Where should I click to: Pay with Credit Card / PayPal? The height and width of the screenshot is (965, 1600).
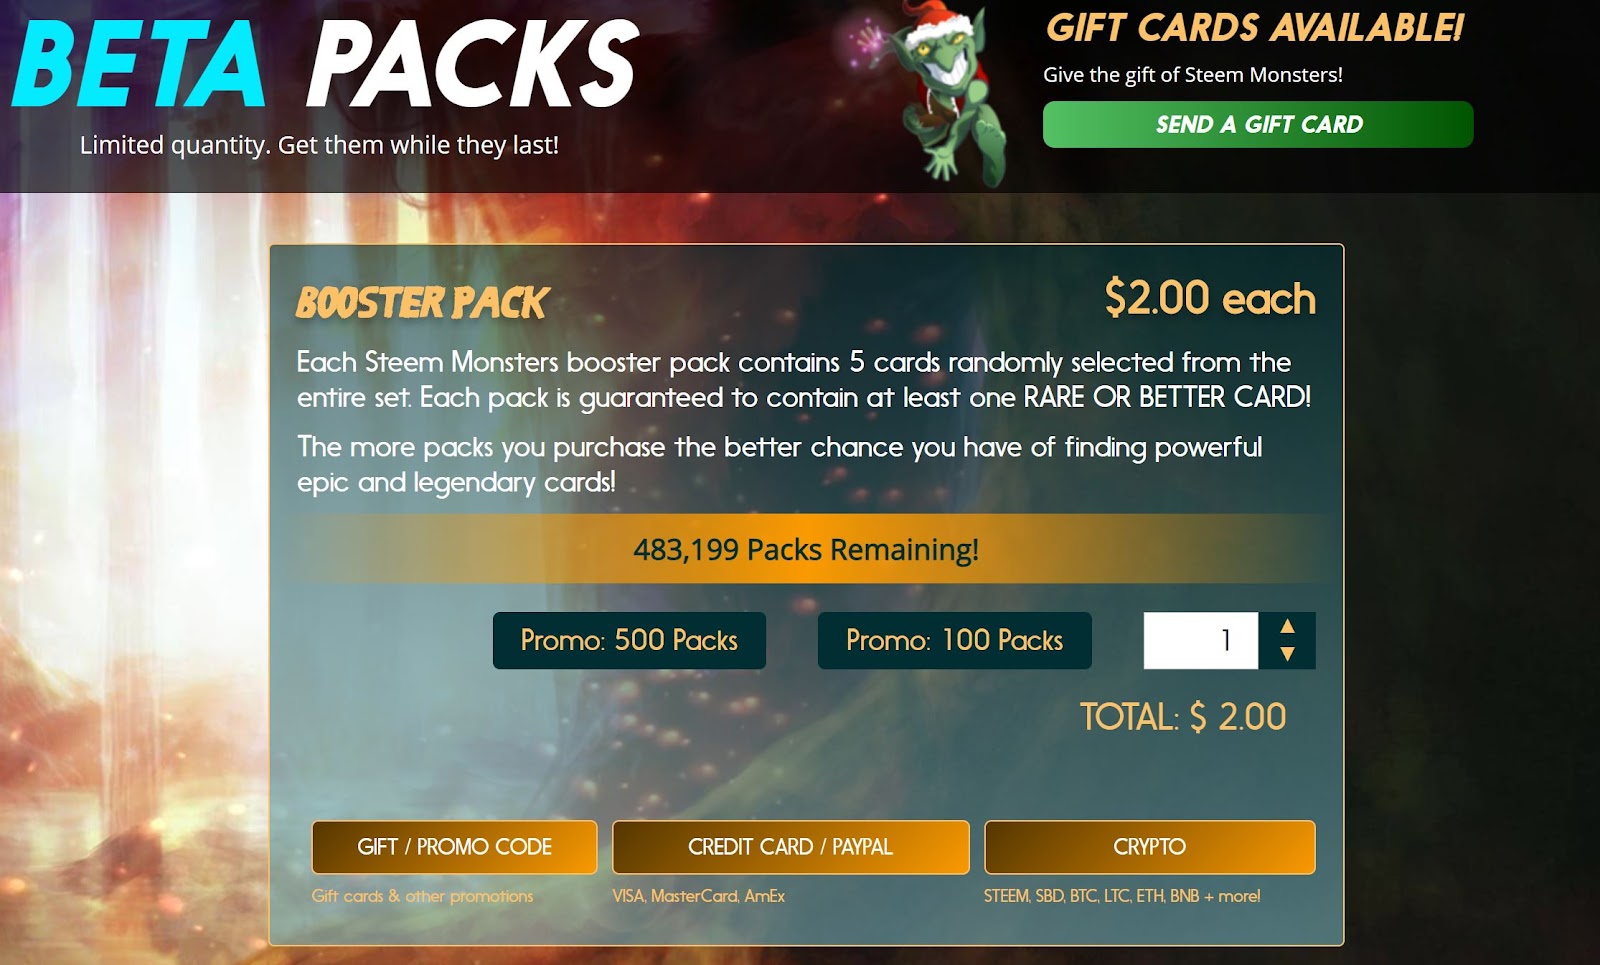(790, 847)
